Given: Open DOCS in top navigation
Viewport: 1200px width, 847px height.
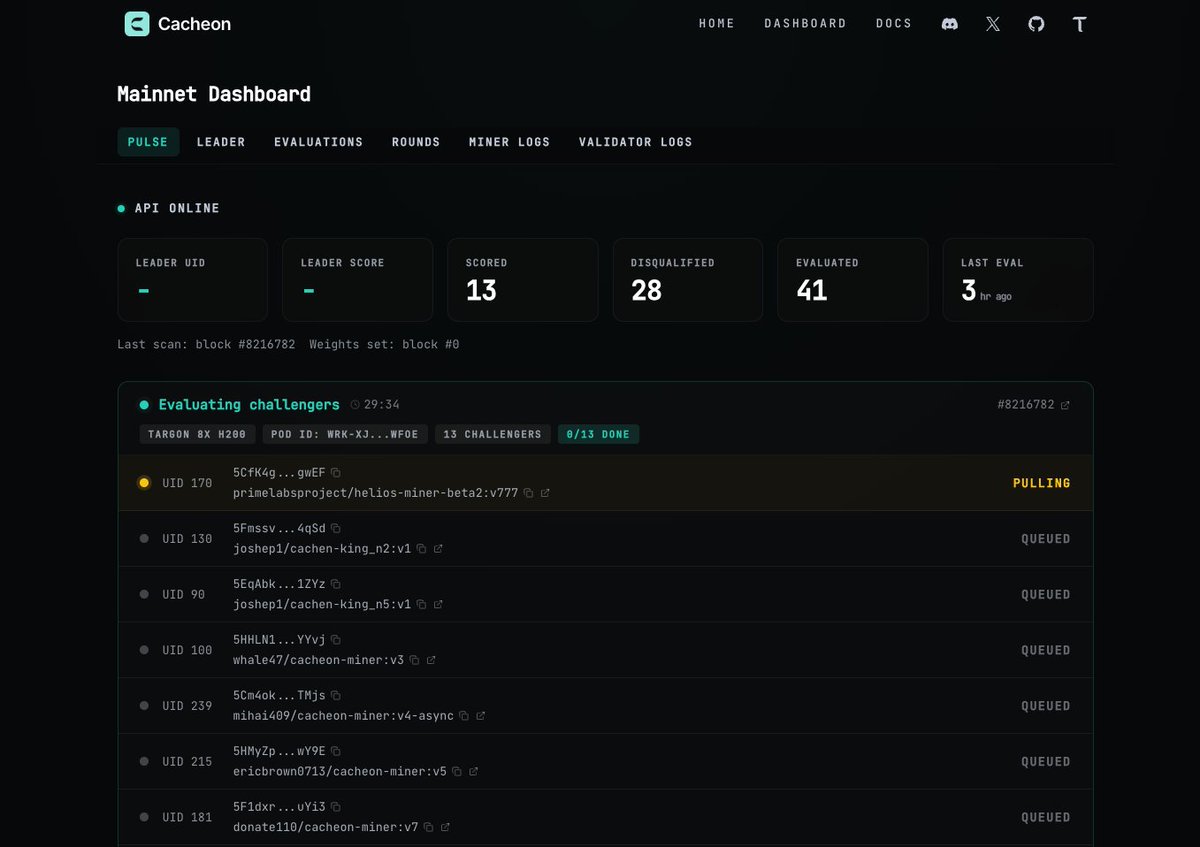Looking at the screenshot, I should pyautogui.click(x=894, y=24).
